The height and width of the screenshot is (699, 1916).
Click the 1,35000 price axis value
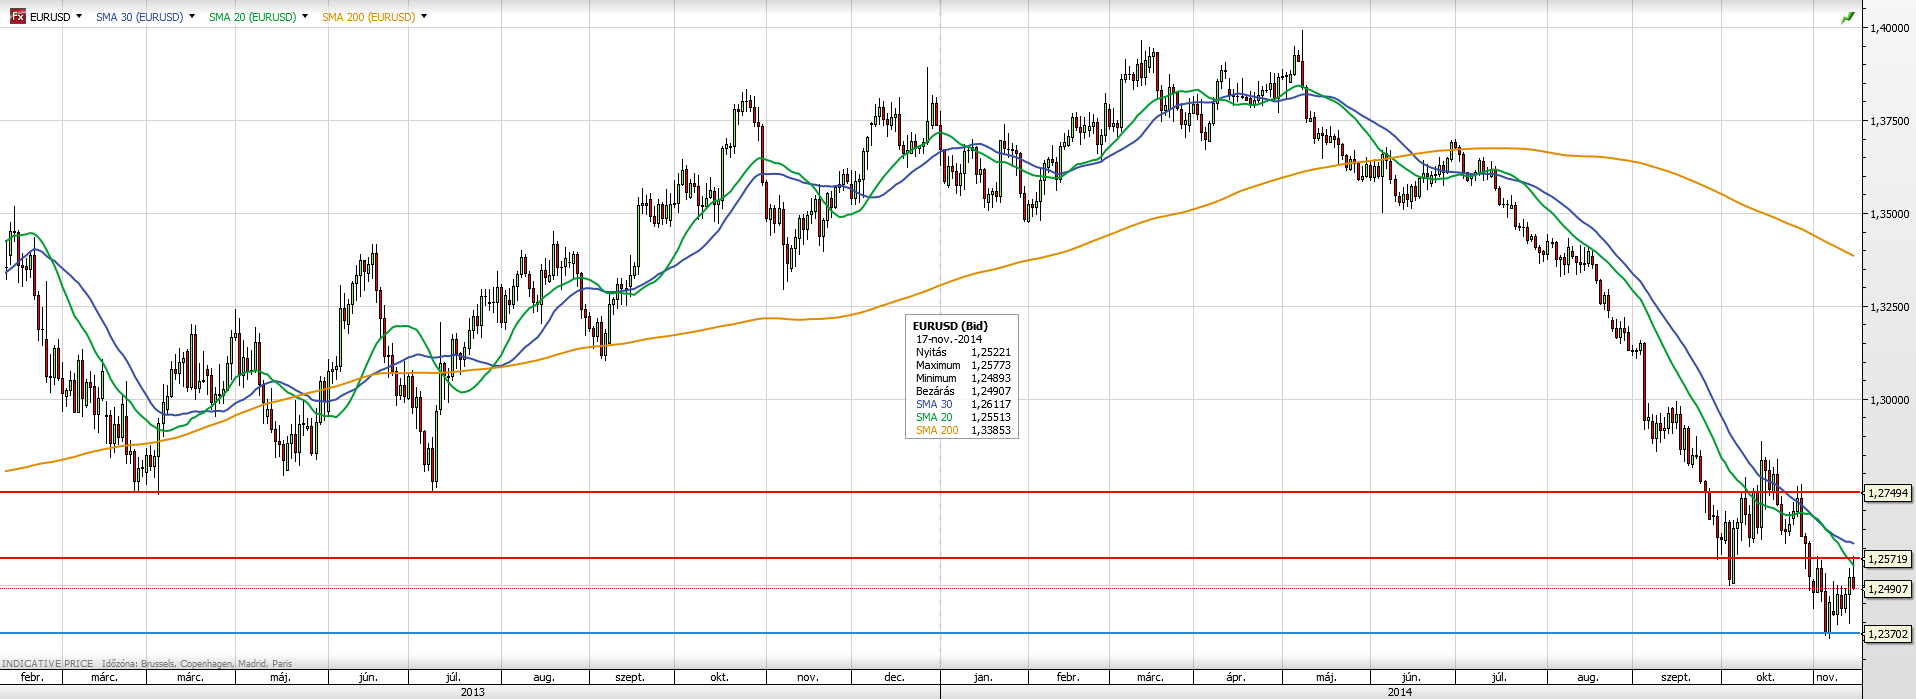click(1889, 214)
